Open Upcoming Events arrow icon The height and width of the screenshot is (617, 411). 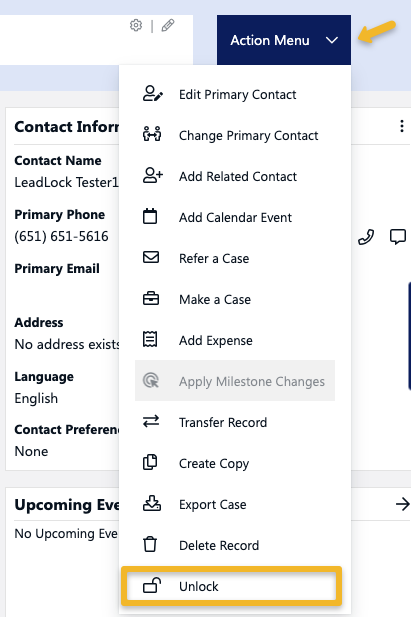[402, 504]
